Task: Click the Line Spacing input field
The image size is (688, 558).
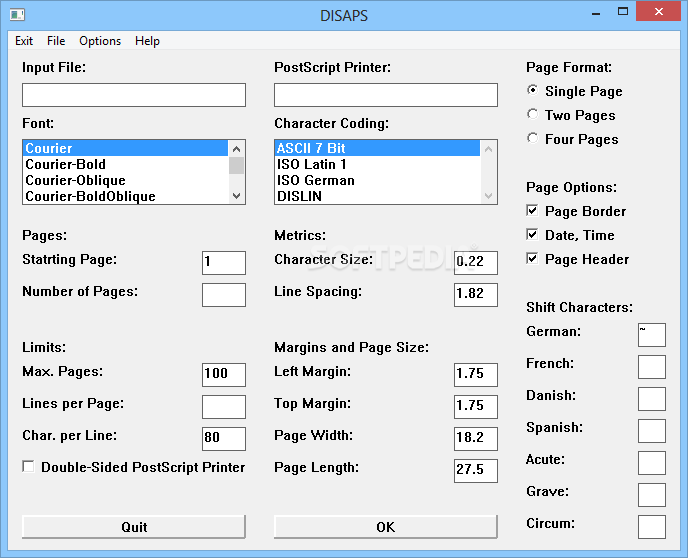Action: [476, 295]
